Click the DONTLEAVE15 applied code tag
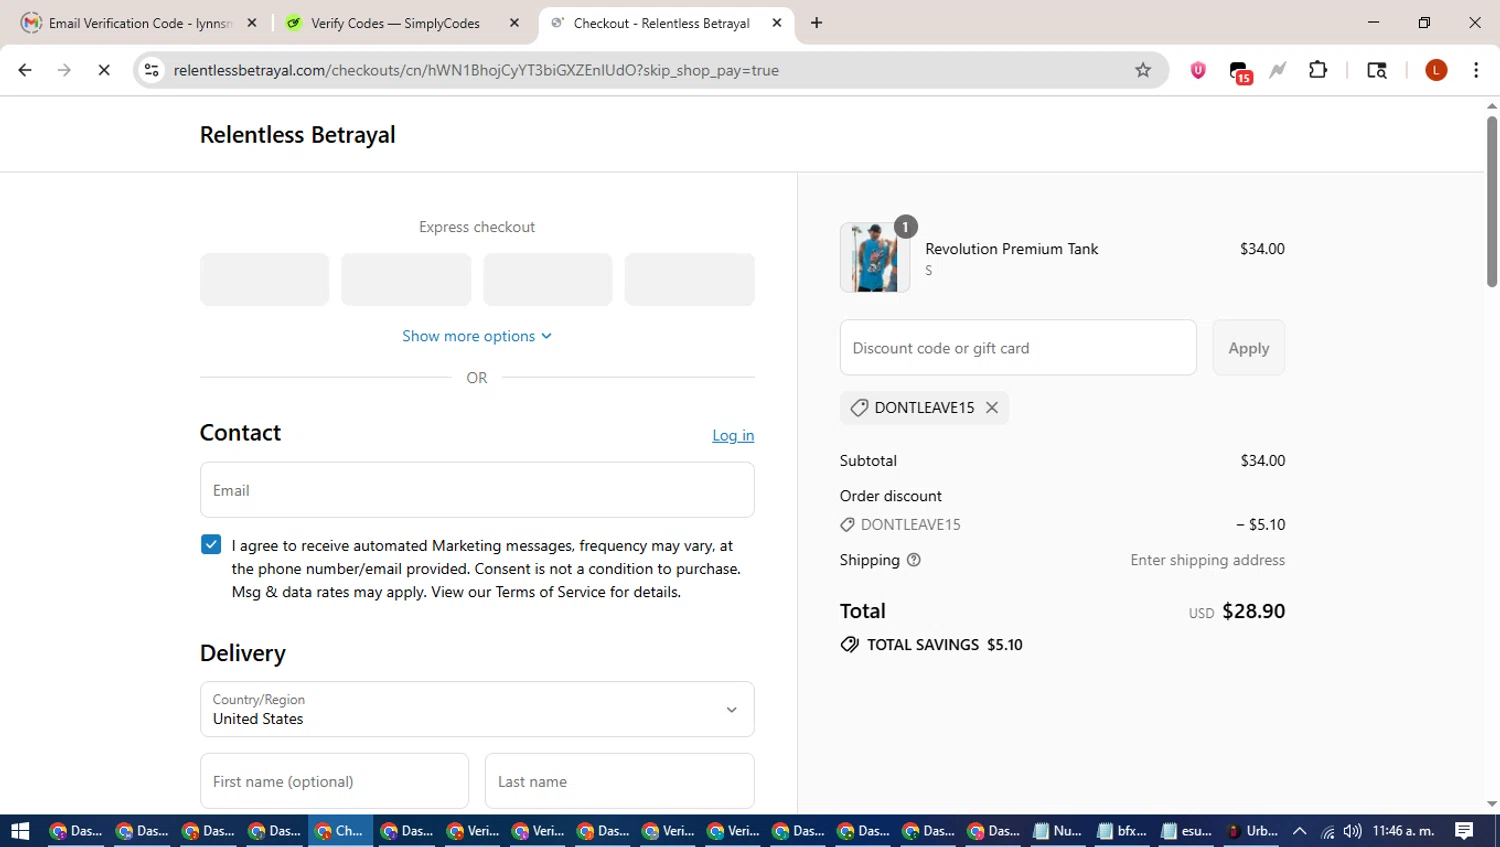The height and width of the screenshot is (847, 1500). click(925, 408)
